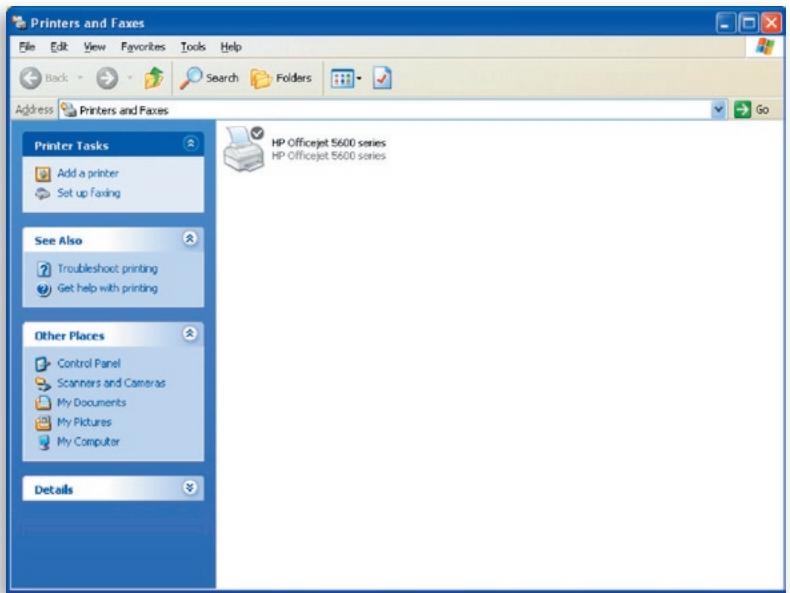Collapse the Printer Tasks panel
This screenshot has height=593, width=790.
tap(190, 144)
